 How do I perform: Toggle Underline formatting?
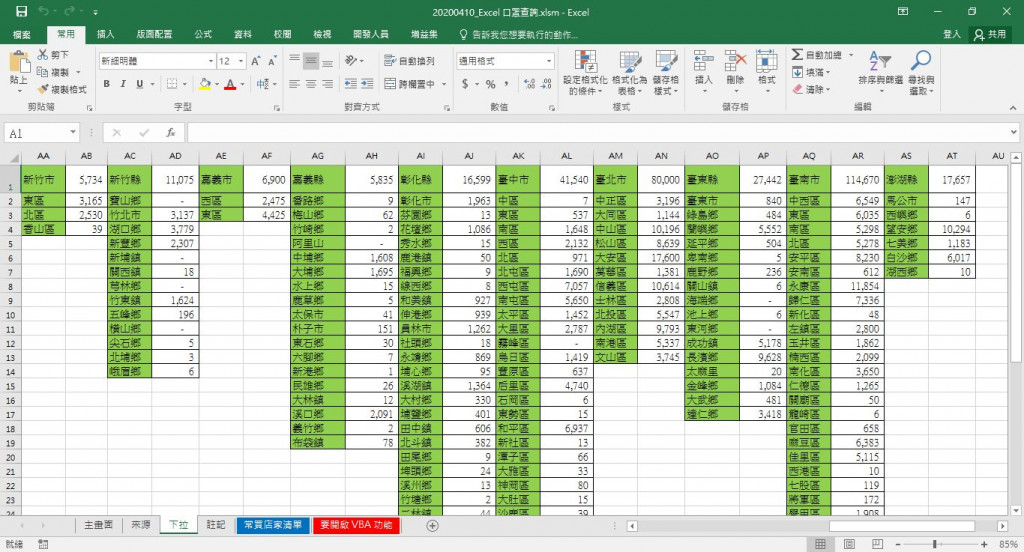pyautogui.click(x=139, y=84)
